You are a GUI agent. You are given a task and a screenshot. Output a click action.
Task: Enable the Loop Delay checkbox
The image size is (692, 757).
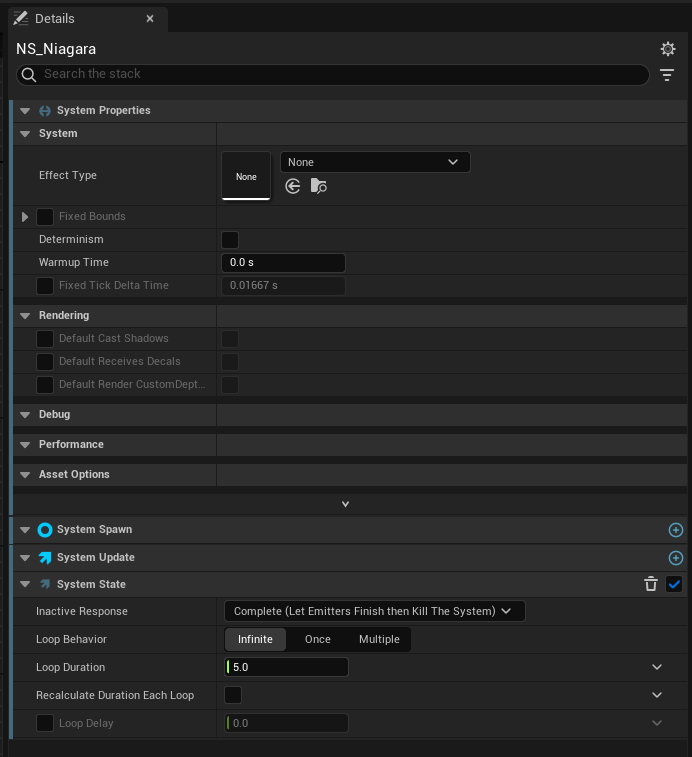[45, 723]
